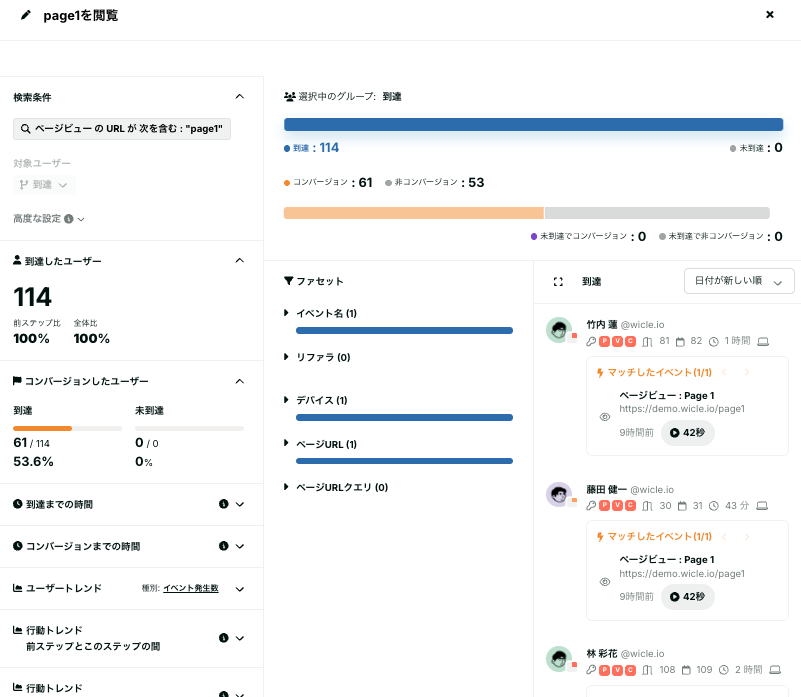Viewport: 801px width, 697px height.
Task: Play the 42秒 replay in 竹内 蓮's event
Action: click(x=688, y=433)
